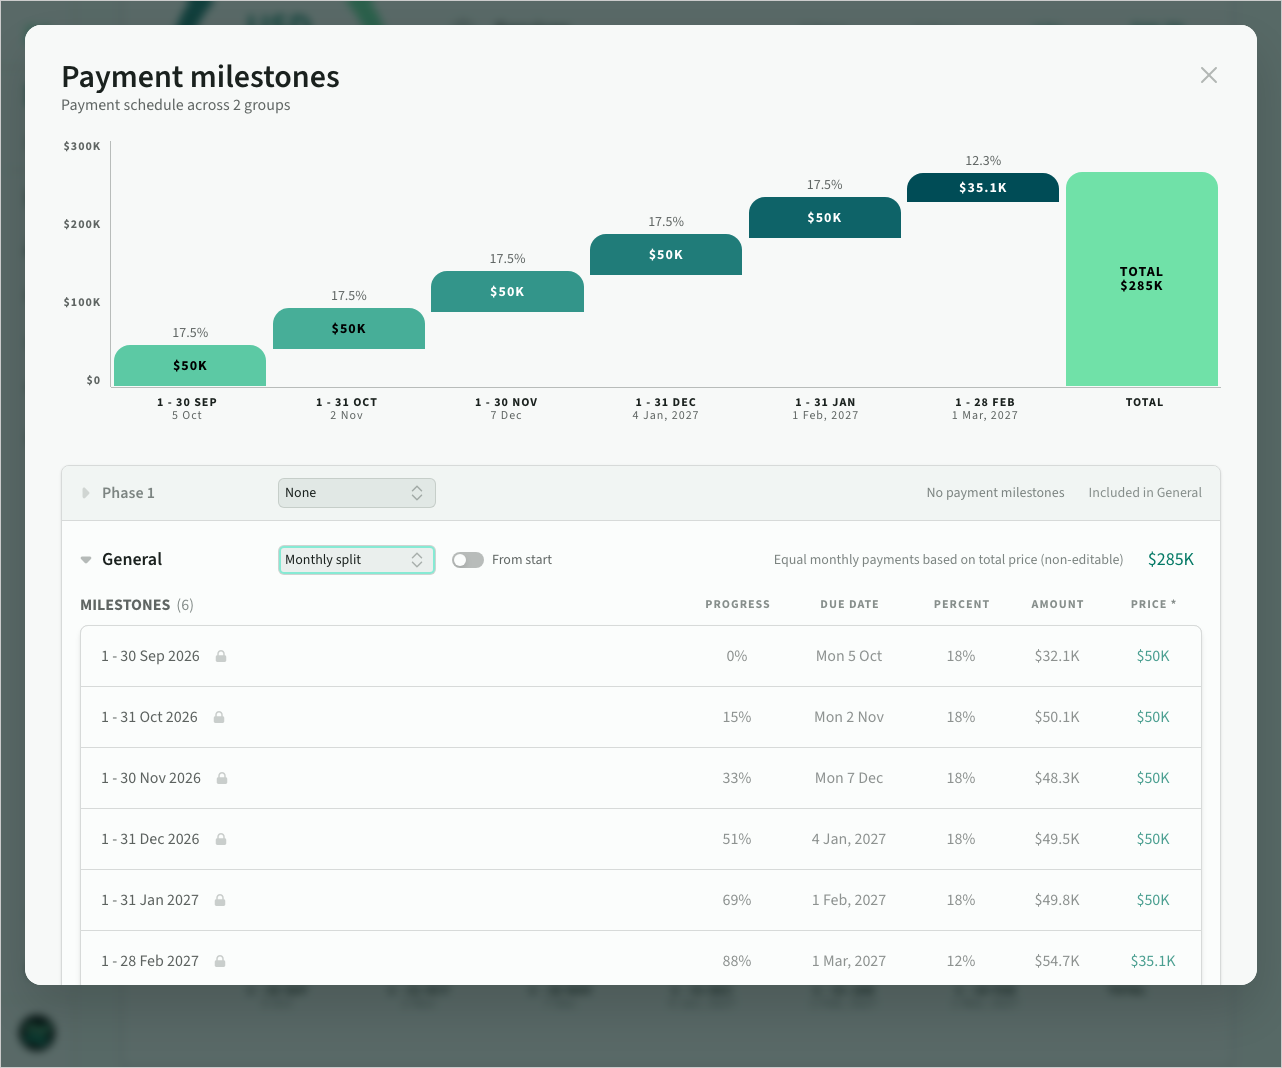Click lock icon beside 1 - 30 Sep 2026
The height and width of the screenshot is (1068, 1282).
[221, 656]
